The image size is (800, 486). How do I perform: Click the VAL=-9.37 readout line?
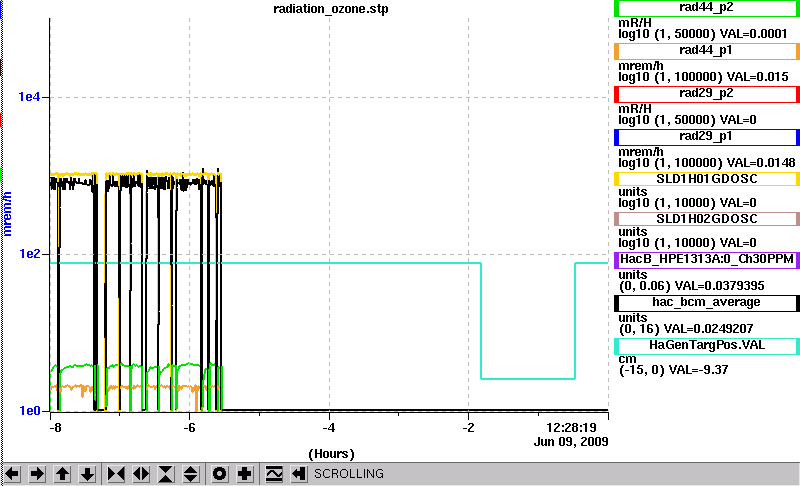click(x=673, y=370)
